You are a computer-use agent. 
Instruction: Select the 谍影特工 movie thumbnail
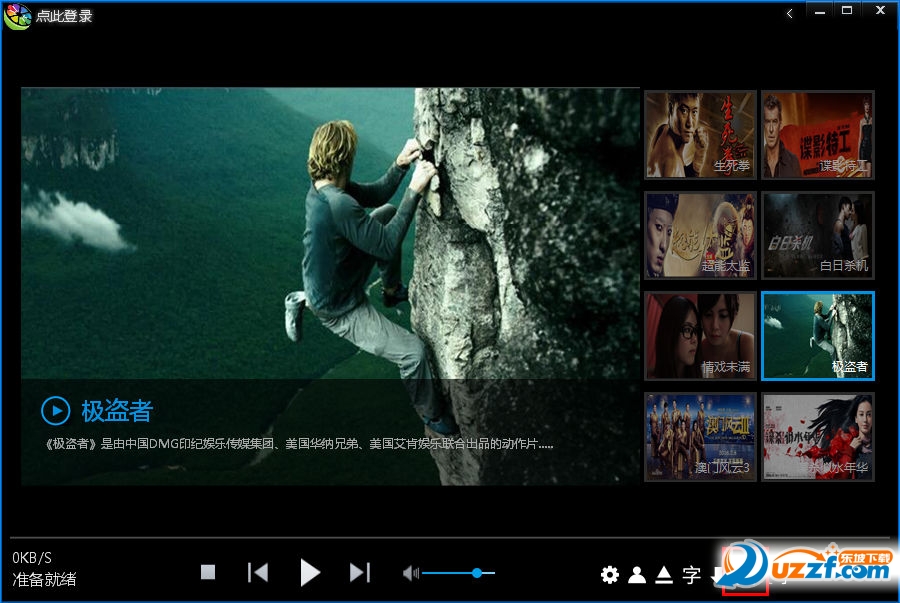[818, 135]
